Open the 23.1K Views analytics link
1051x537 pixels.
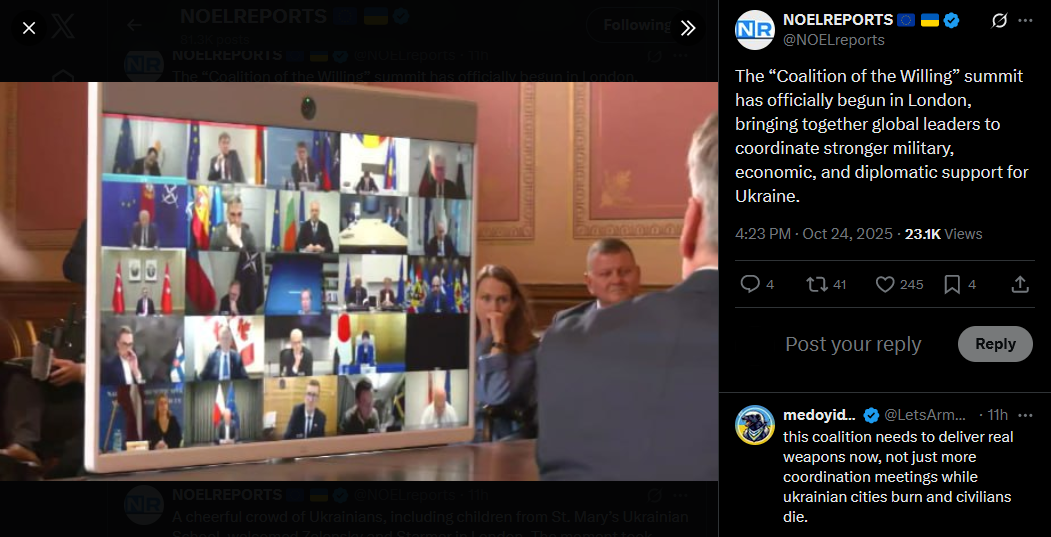point(943,234)
